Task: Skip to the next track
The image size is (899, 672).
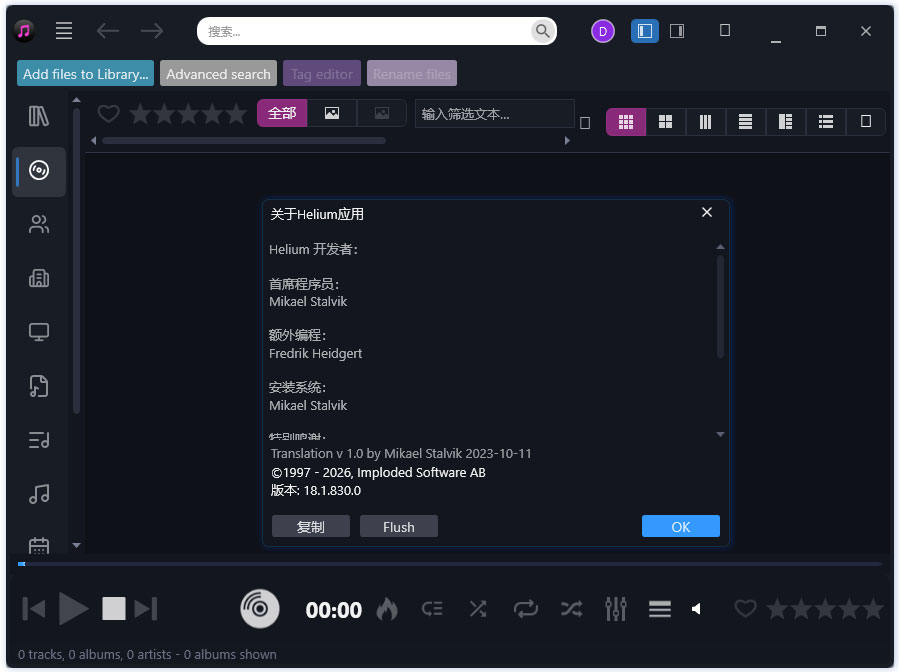Action: 146,609
